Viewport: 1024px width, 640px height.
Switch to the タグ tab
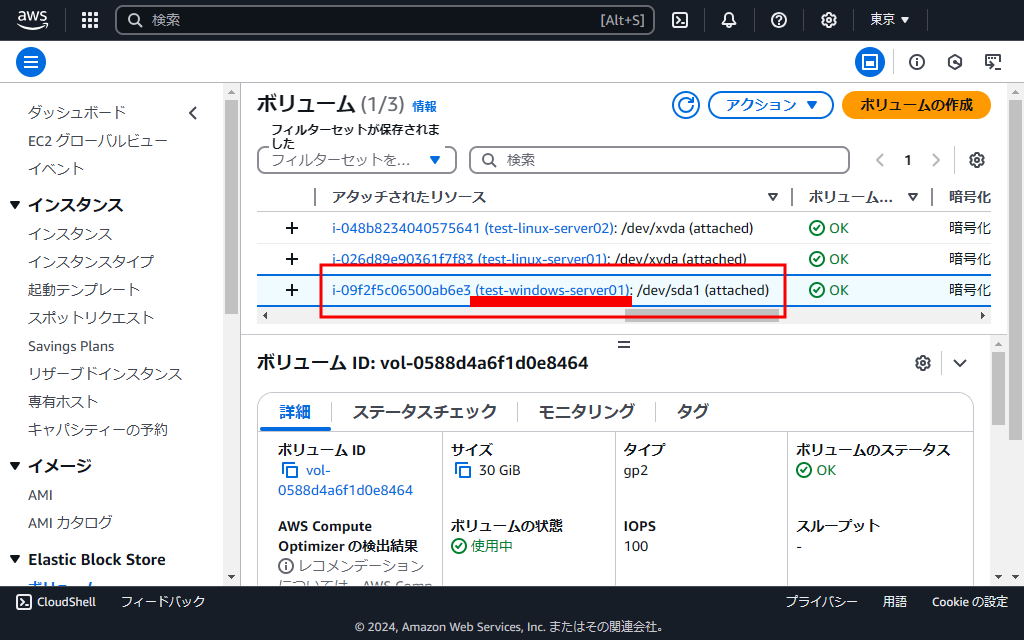(692, 412)
